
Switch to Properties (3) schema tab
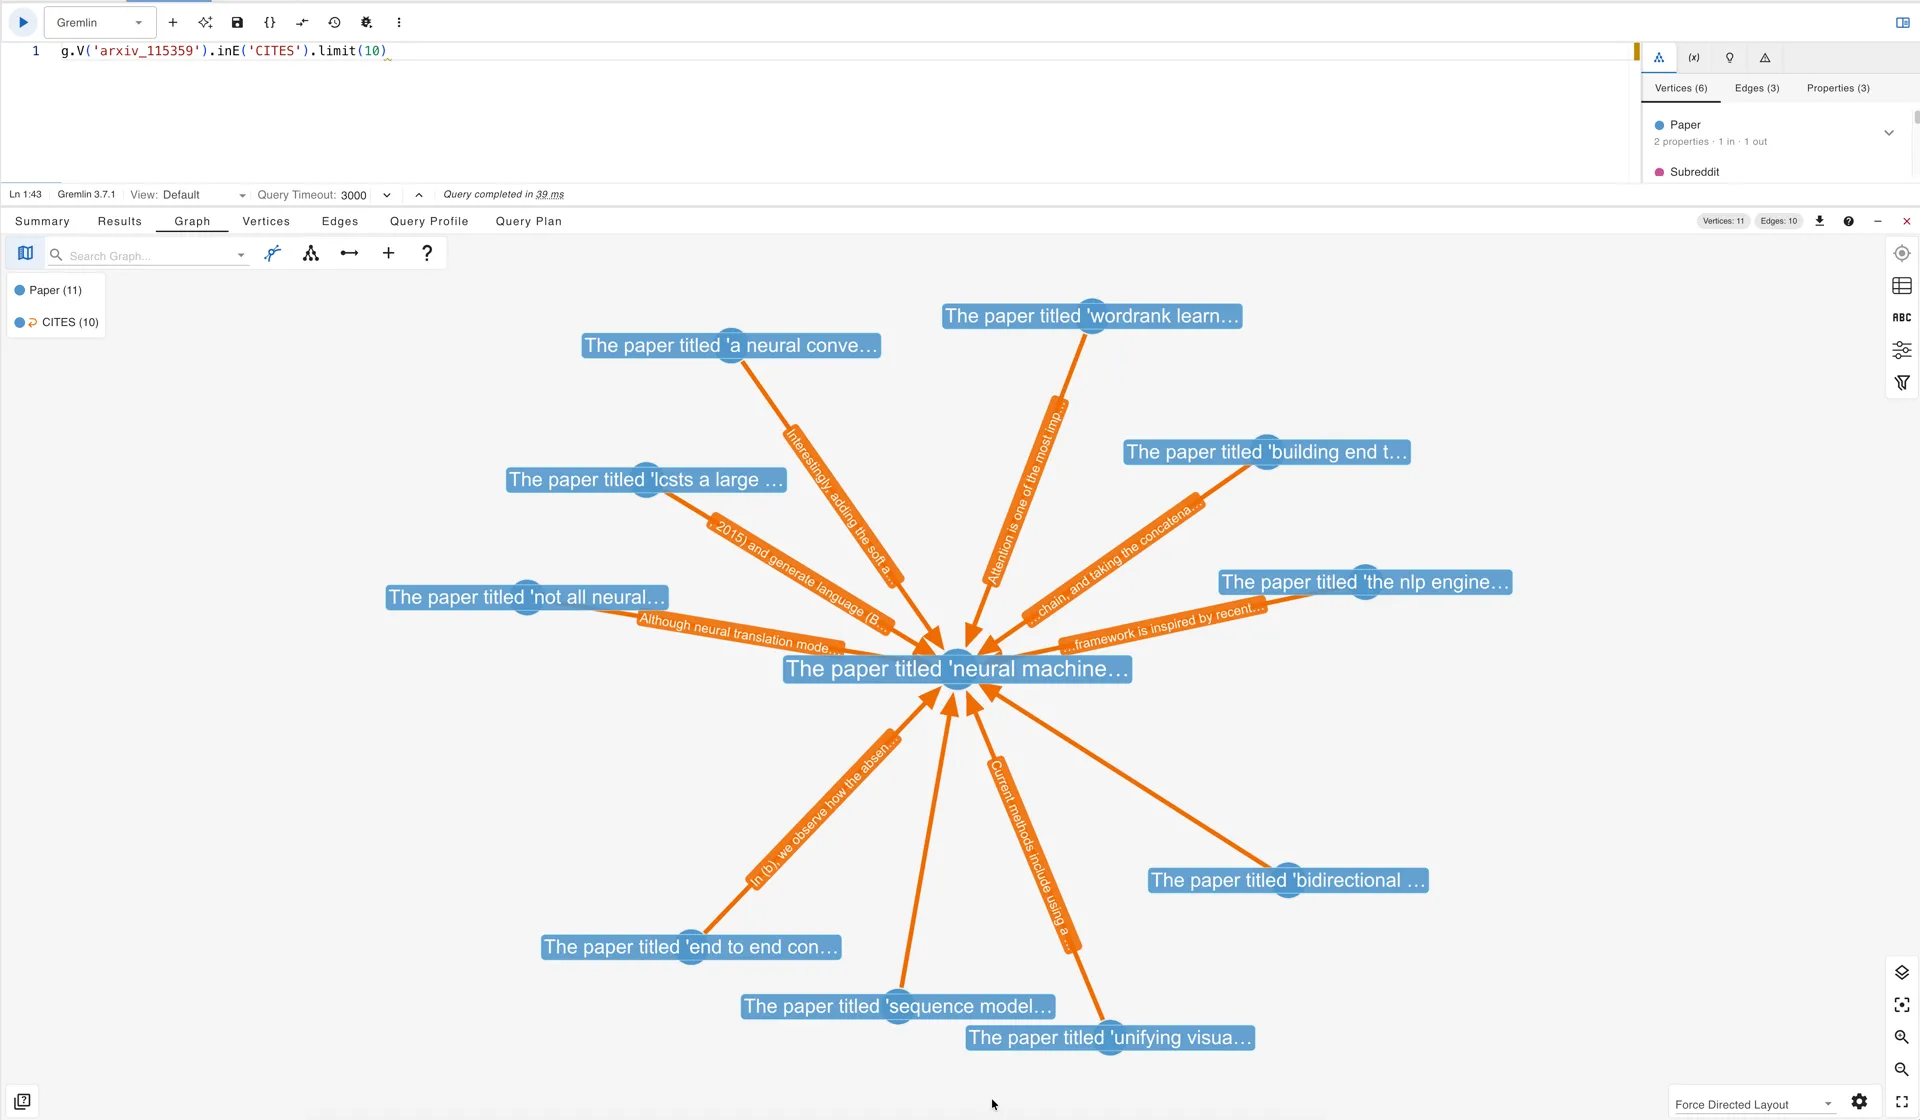point(1838,88)
